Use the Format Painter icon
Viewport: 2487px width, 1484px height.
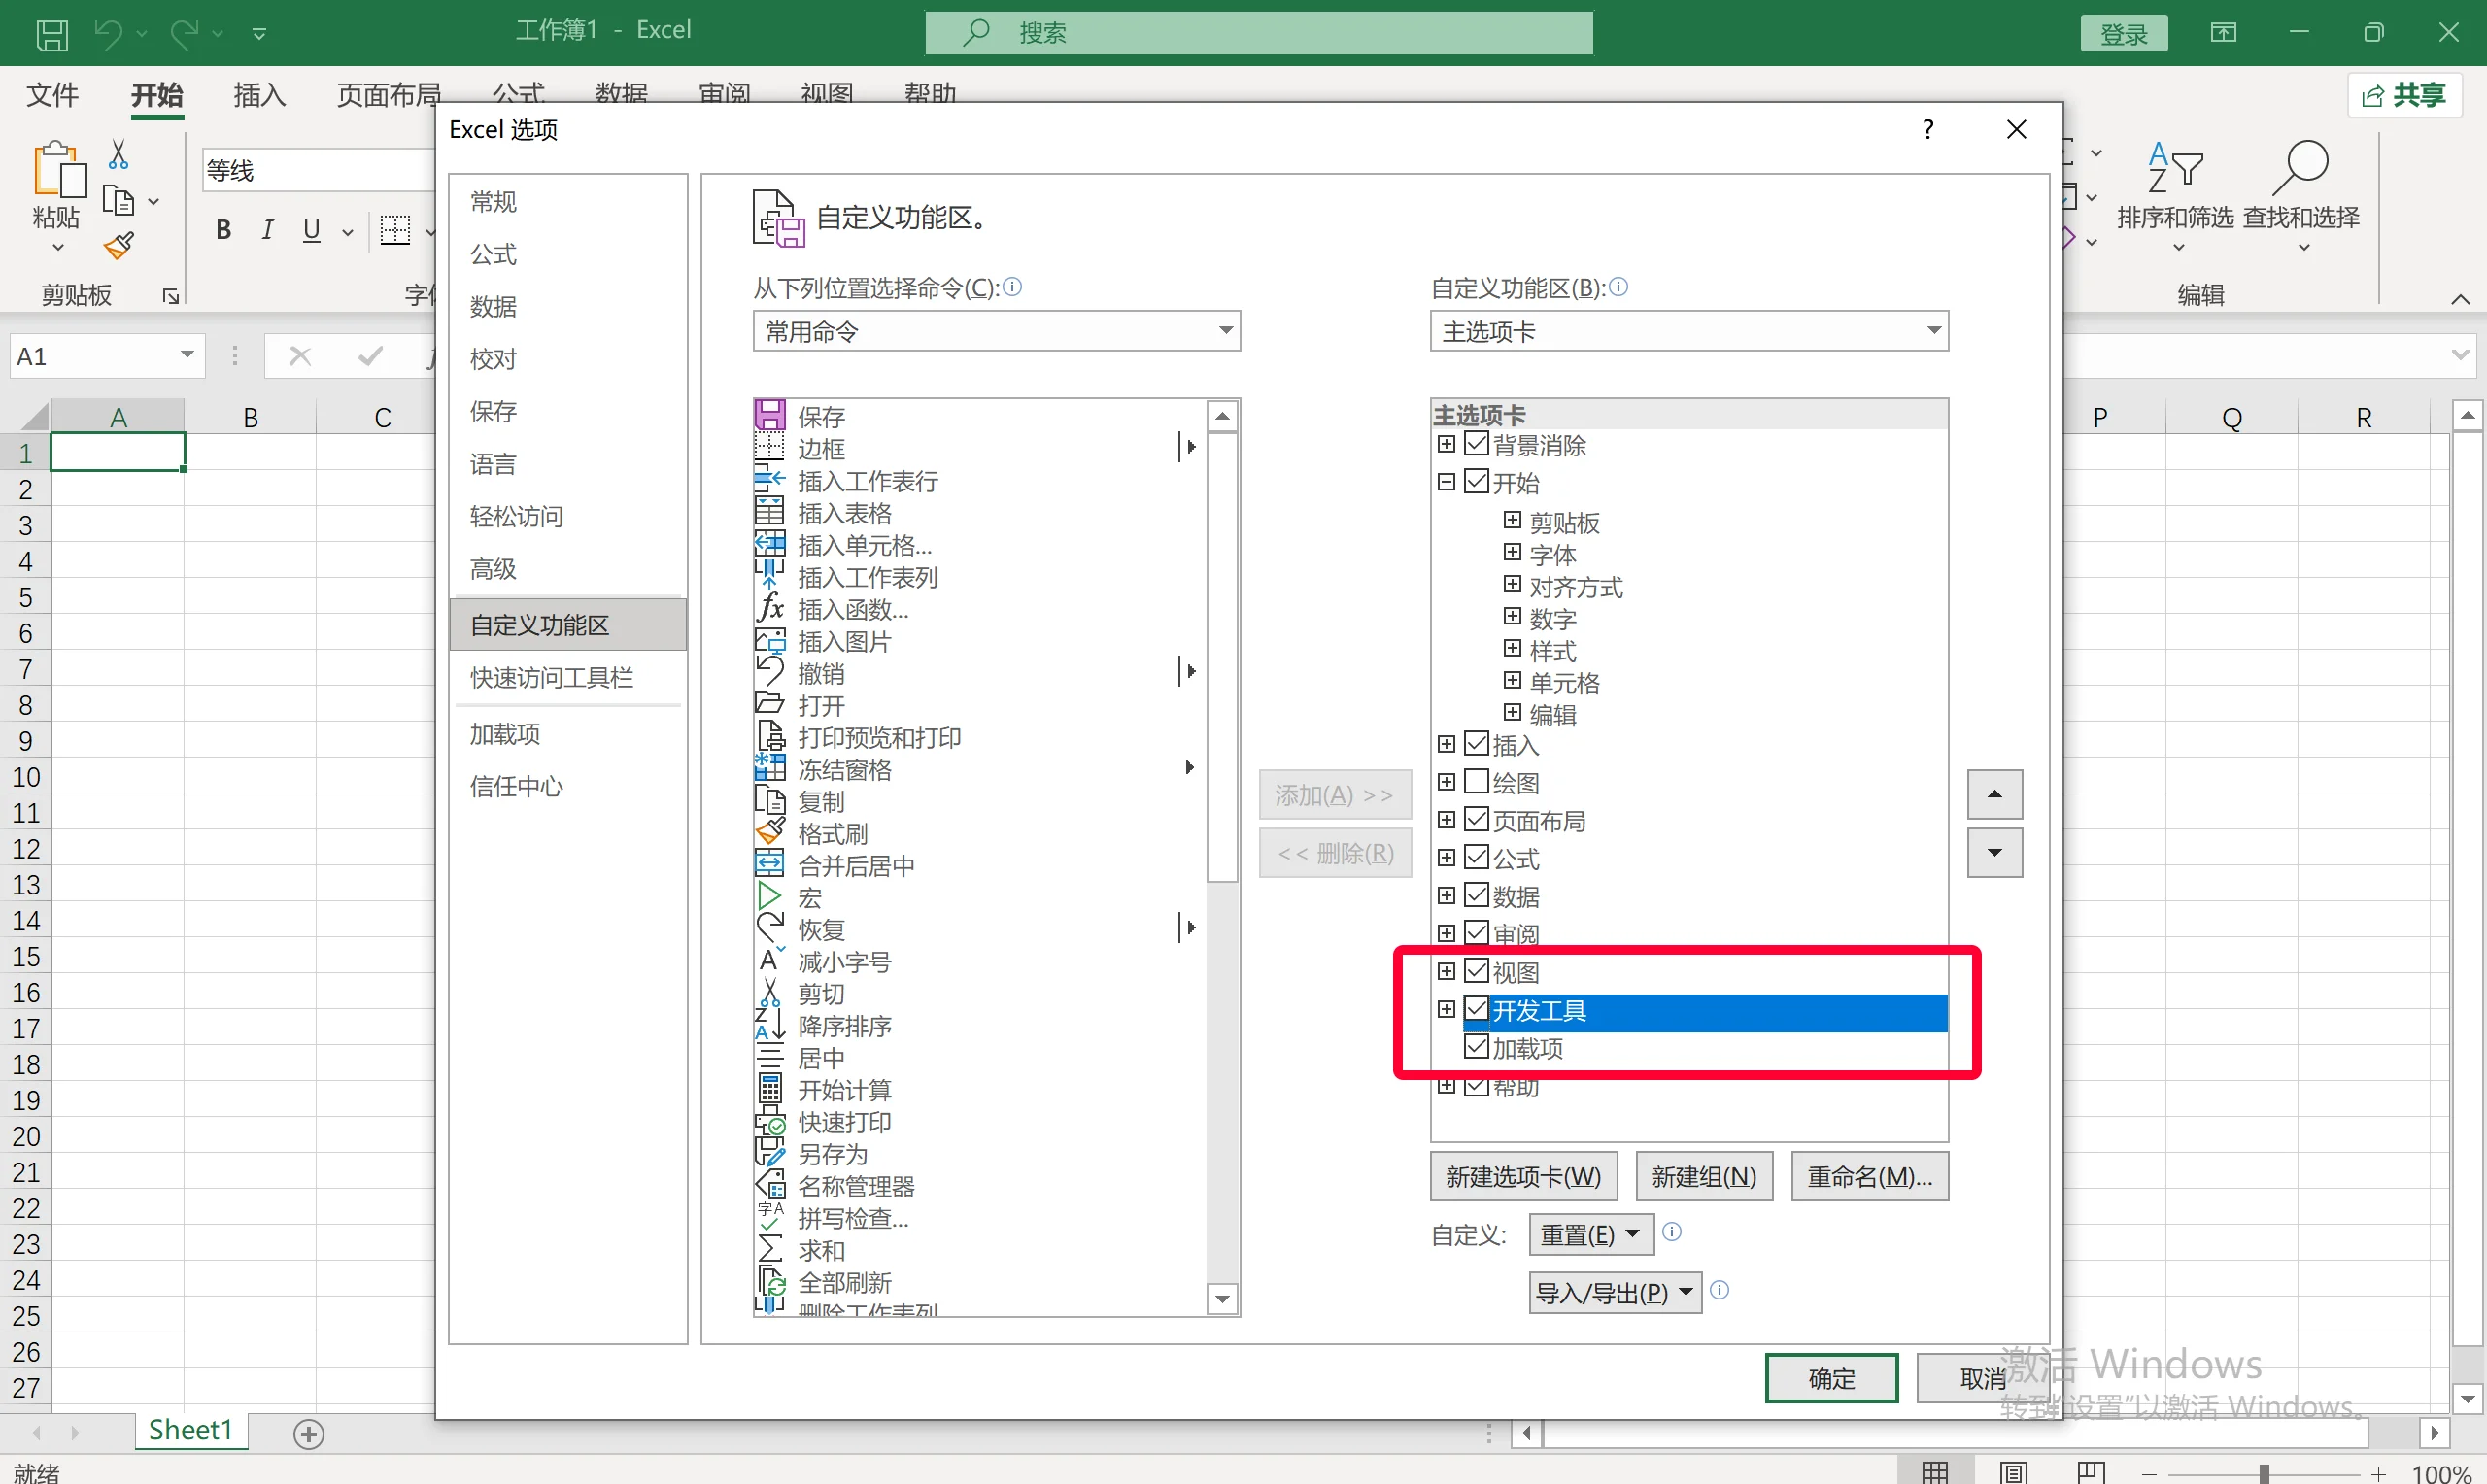tap(117, 245)
